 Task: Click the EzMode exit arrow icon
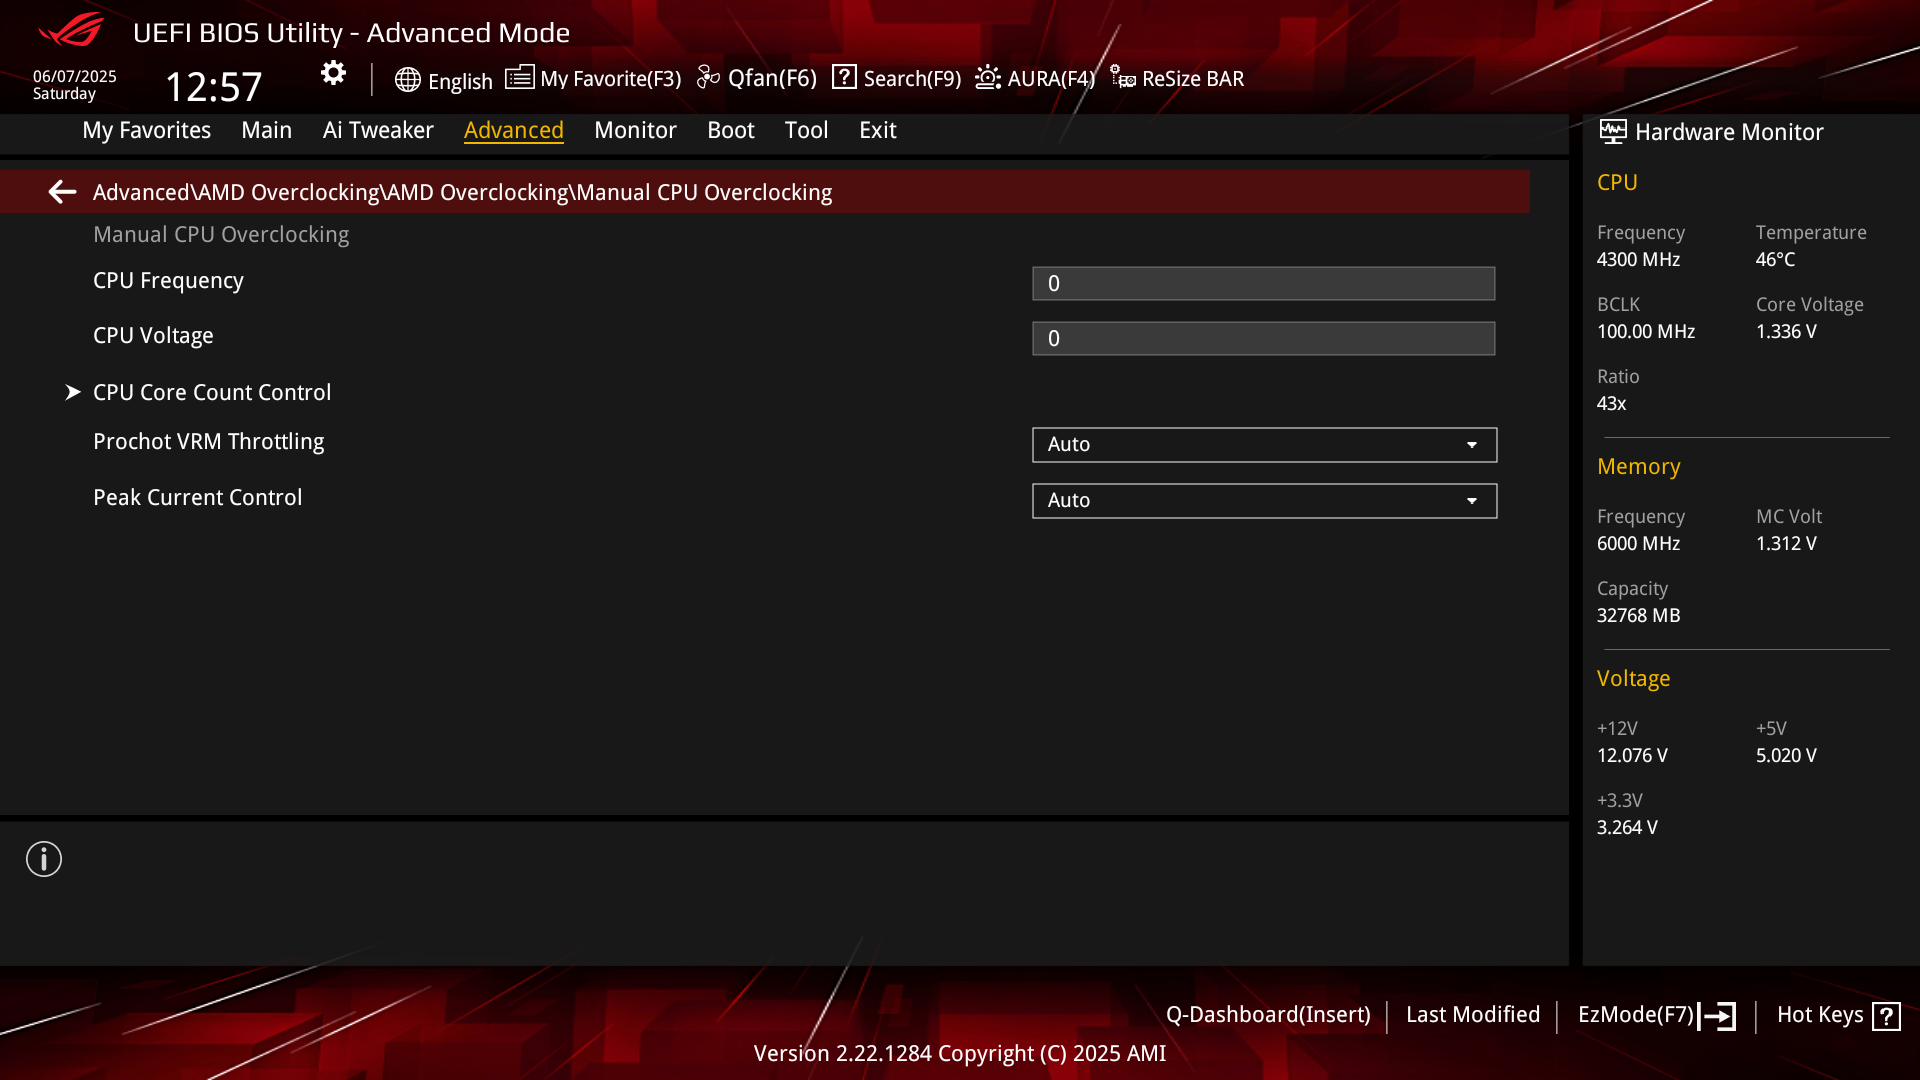(1717, 1016)
